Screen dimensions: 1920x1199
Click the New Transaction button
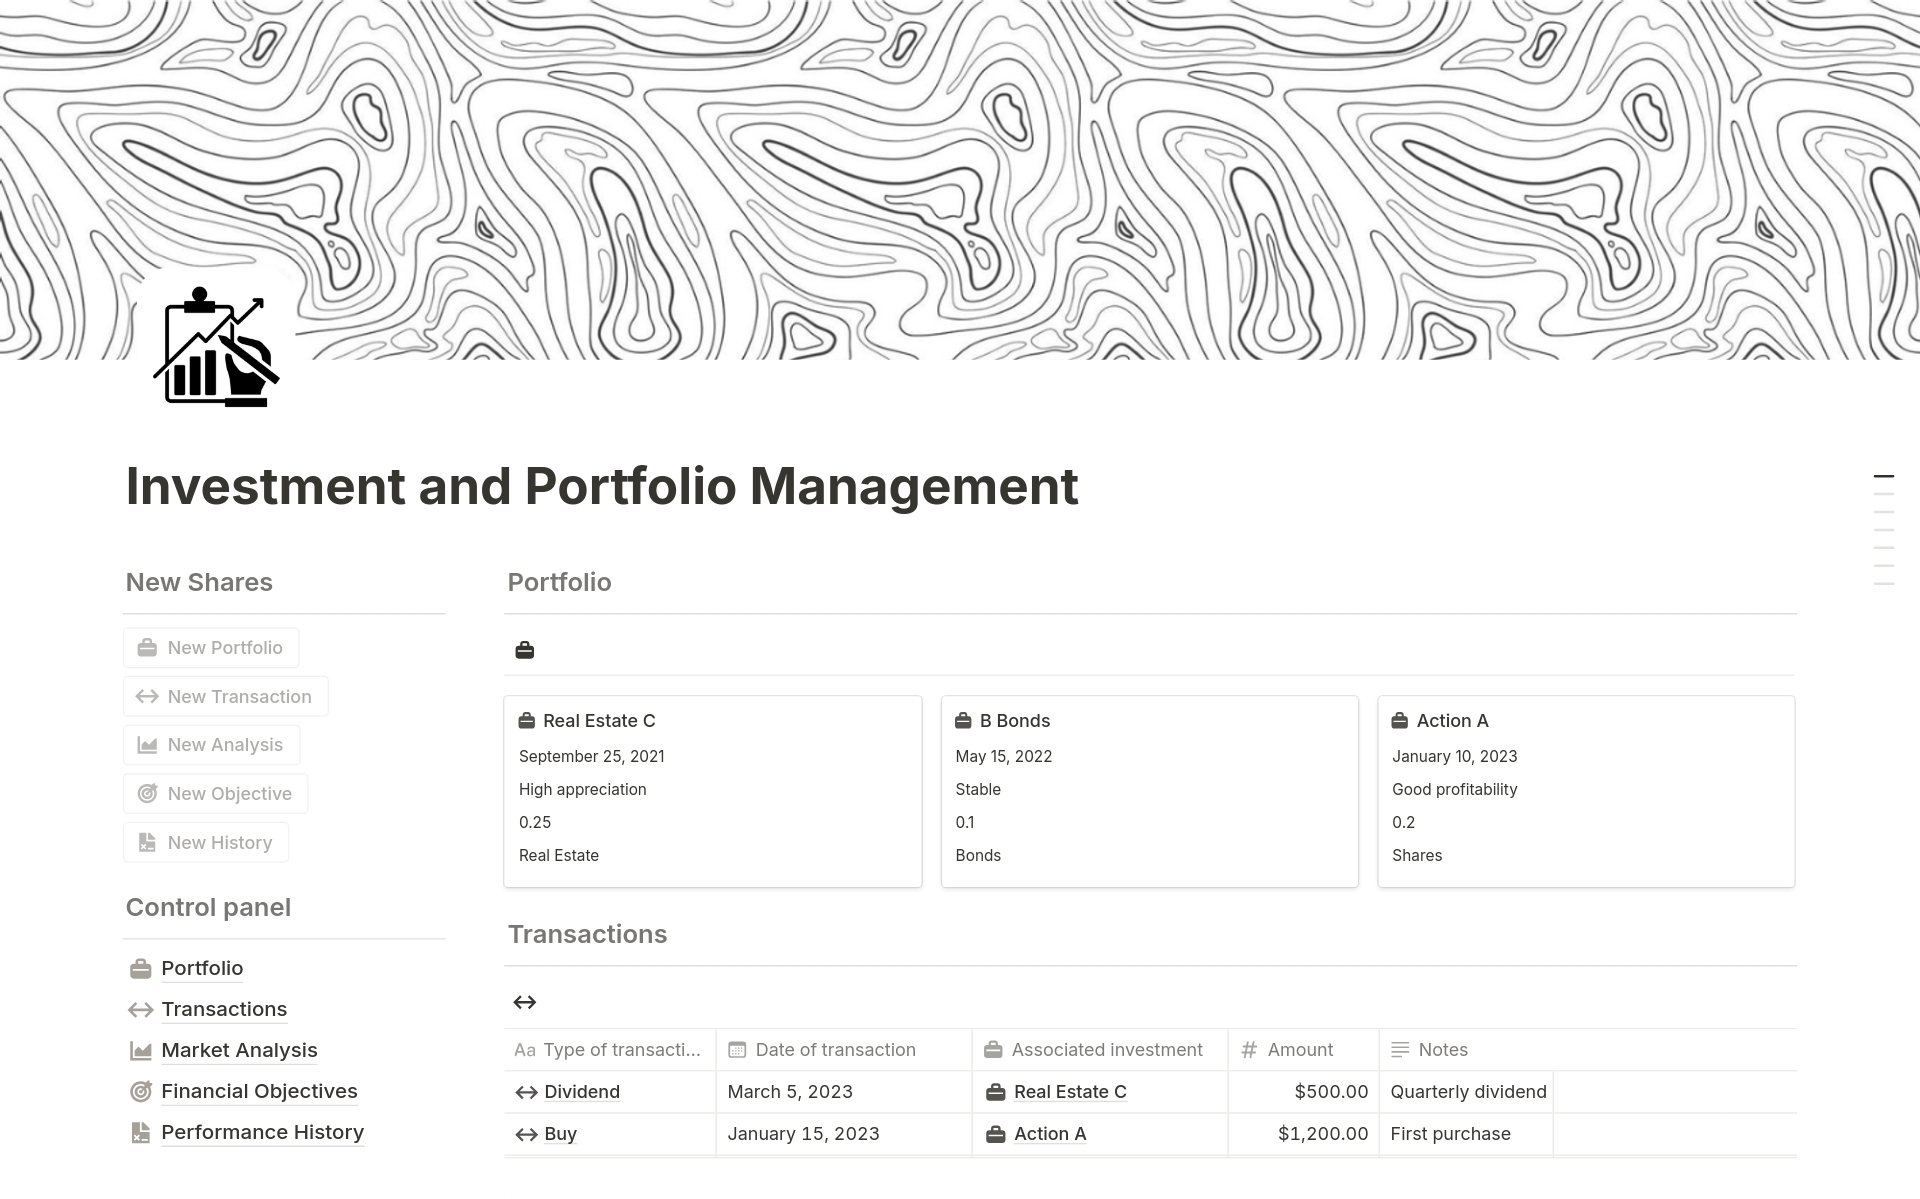pyautogui.click(x=225, y=696)
